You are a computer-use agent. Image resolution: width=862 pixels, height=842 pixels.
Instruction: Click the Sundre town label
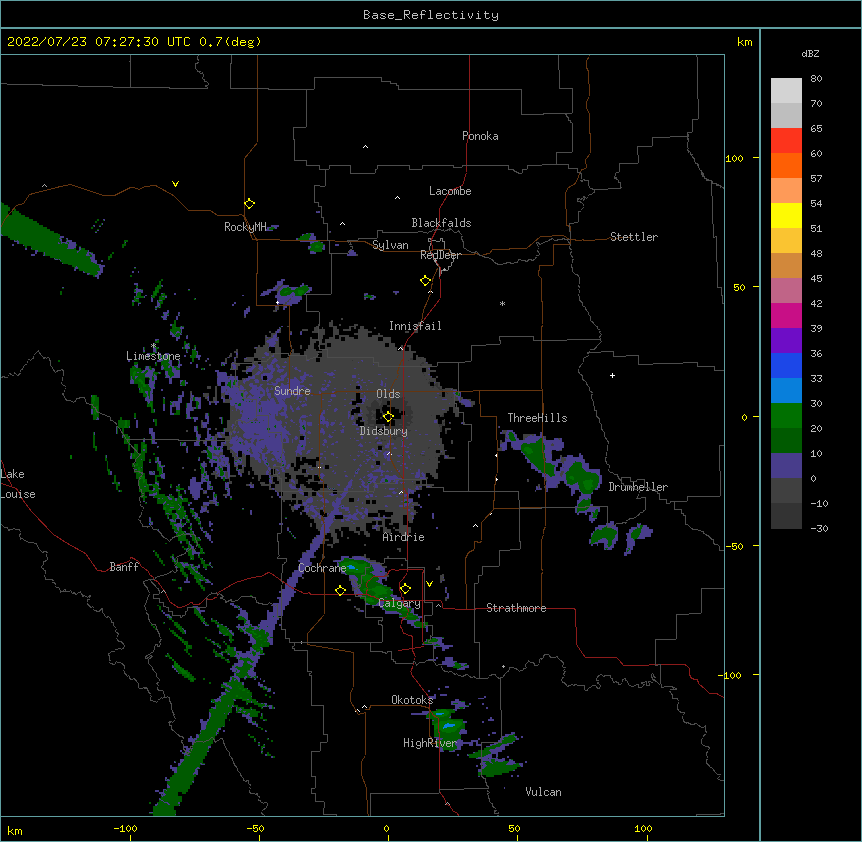(292, 391)
